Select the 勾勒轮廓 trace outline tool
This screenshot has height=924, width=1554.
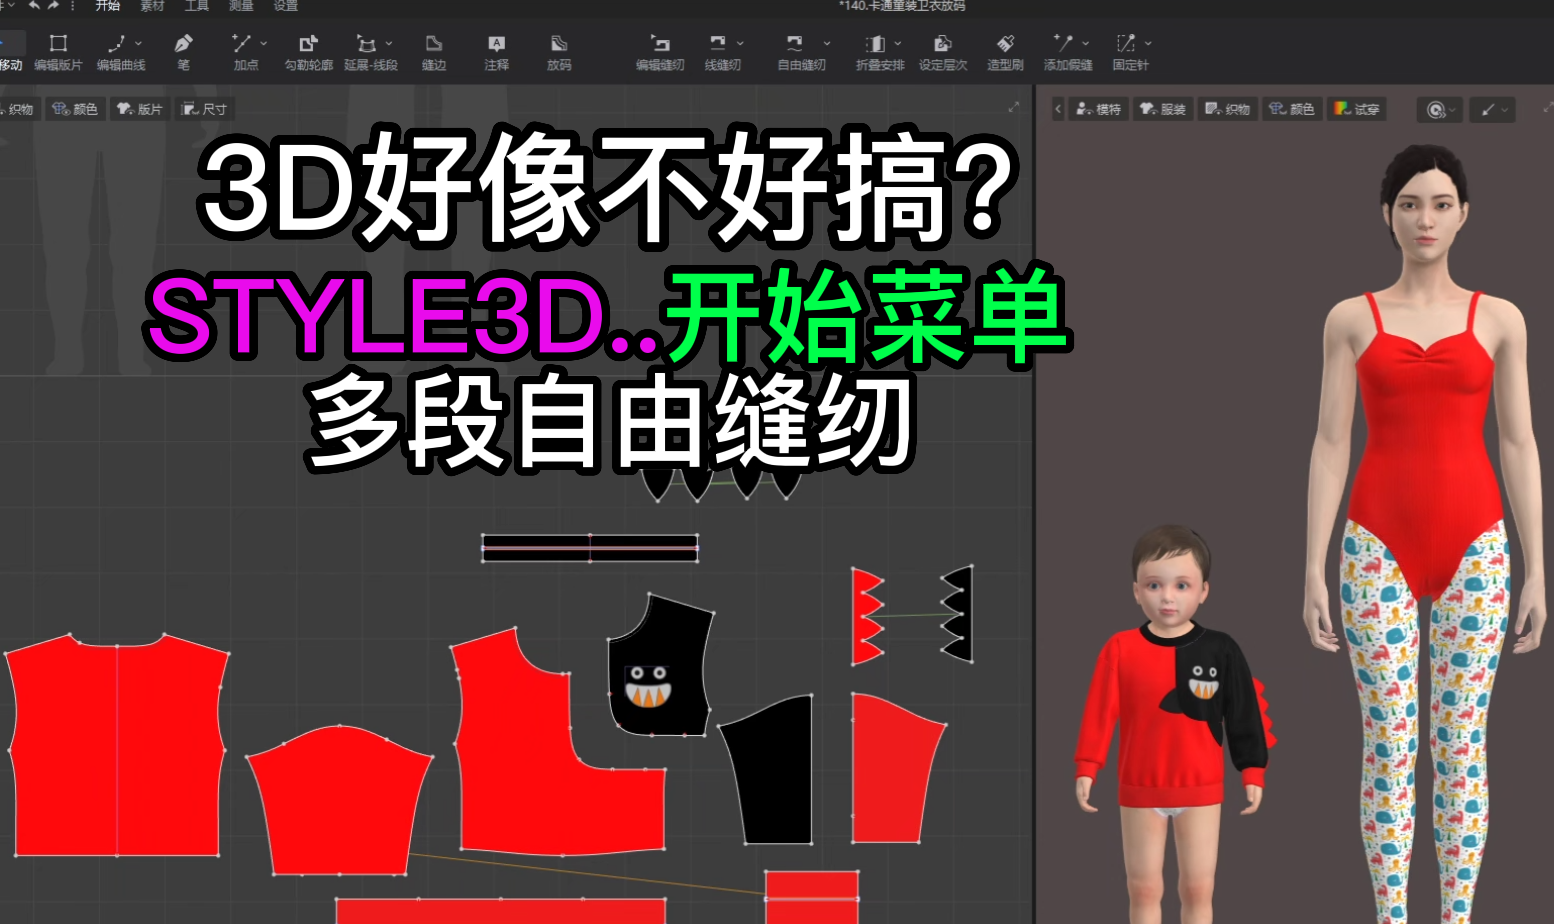pyautogui.click(x=308, y=52)
